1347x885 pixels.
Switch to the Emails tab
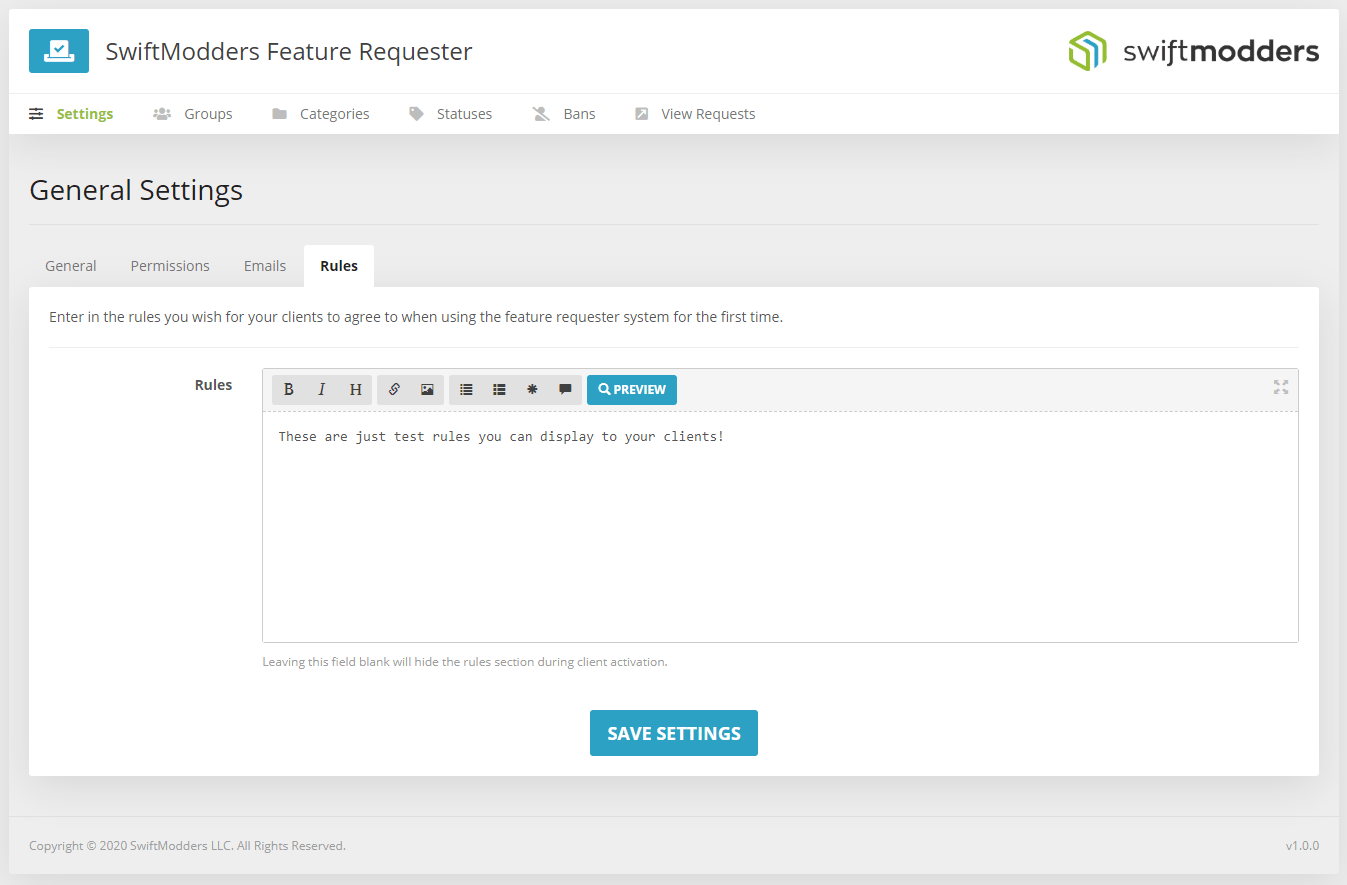[265, 266]
